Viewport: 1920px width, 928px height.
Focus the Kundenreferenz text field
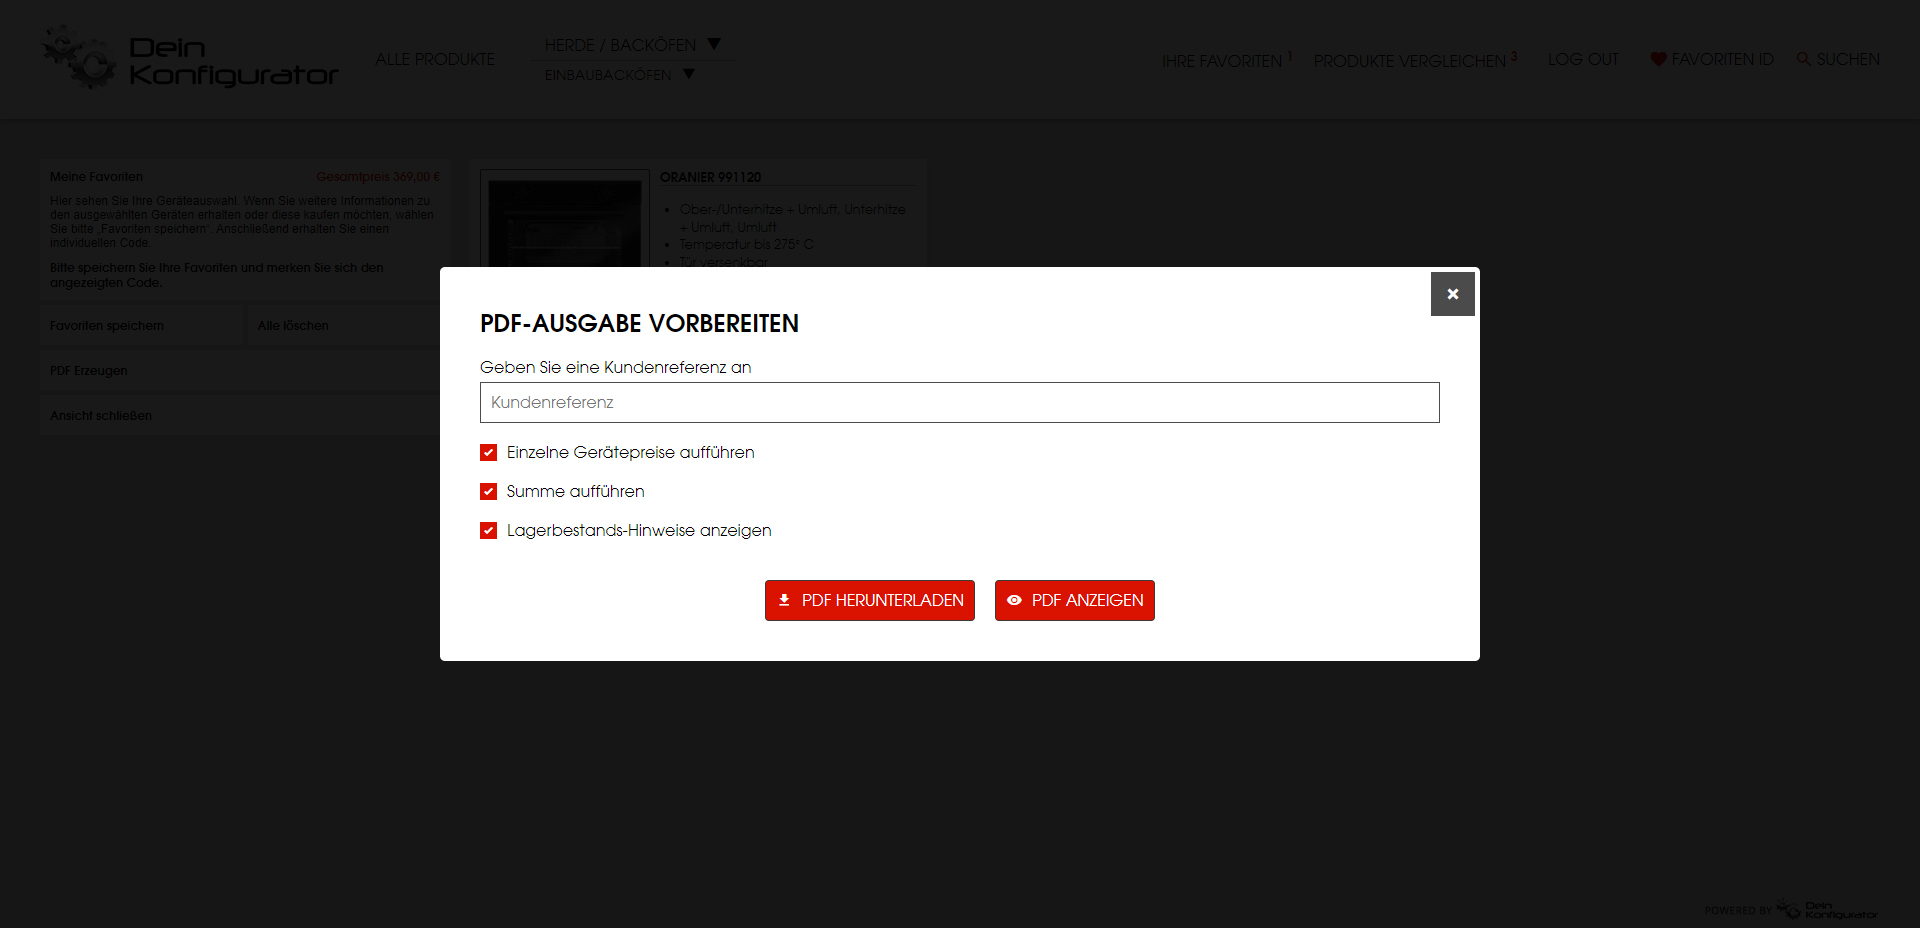[x=959, y=402]
